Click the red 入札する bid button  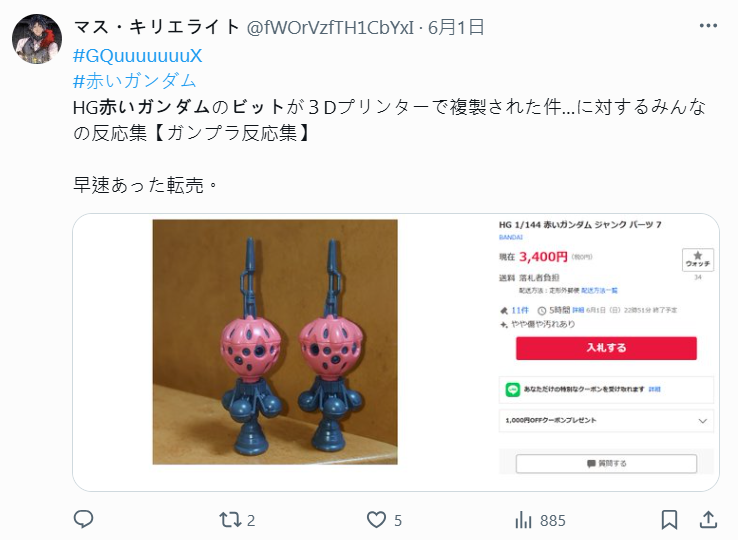(606, 348)
